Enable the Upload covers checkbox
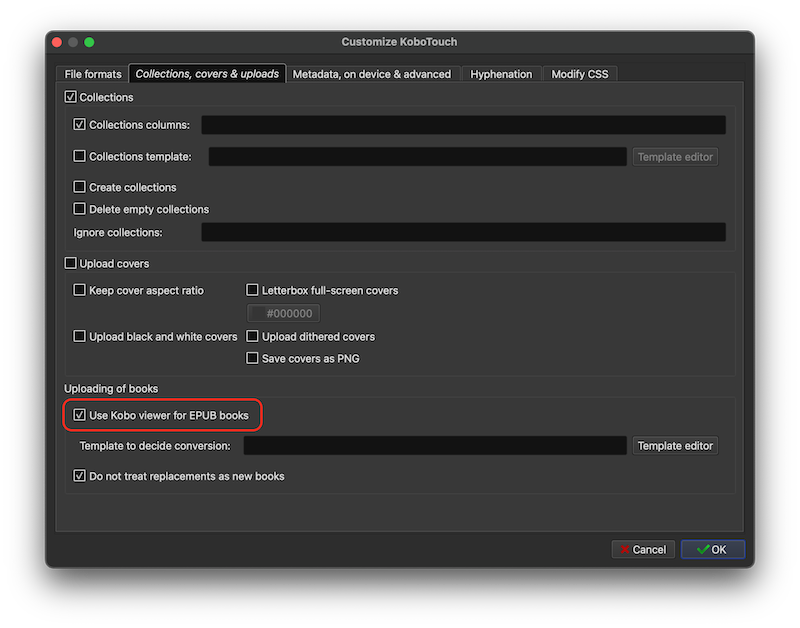Image resolution: width=800 pixels, height=628 pixels. point(70,263)
